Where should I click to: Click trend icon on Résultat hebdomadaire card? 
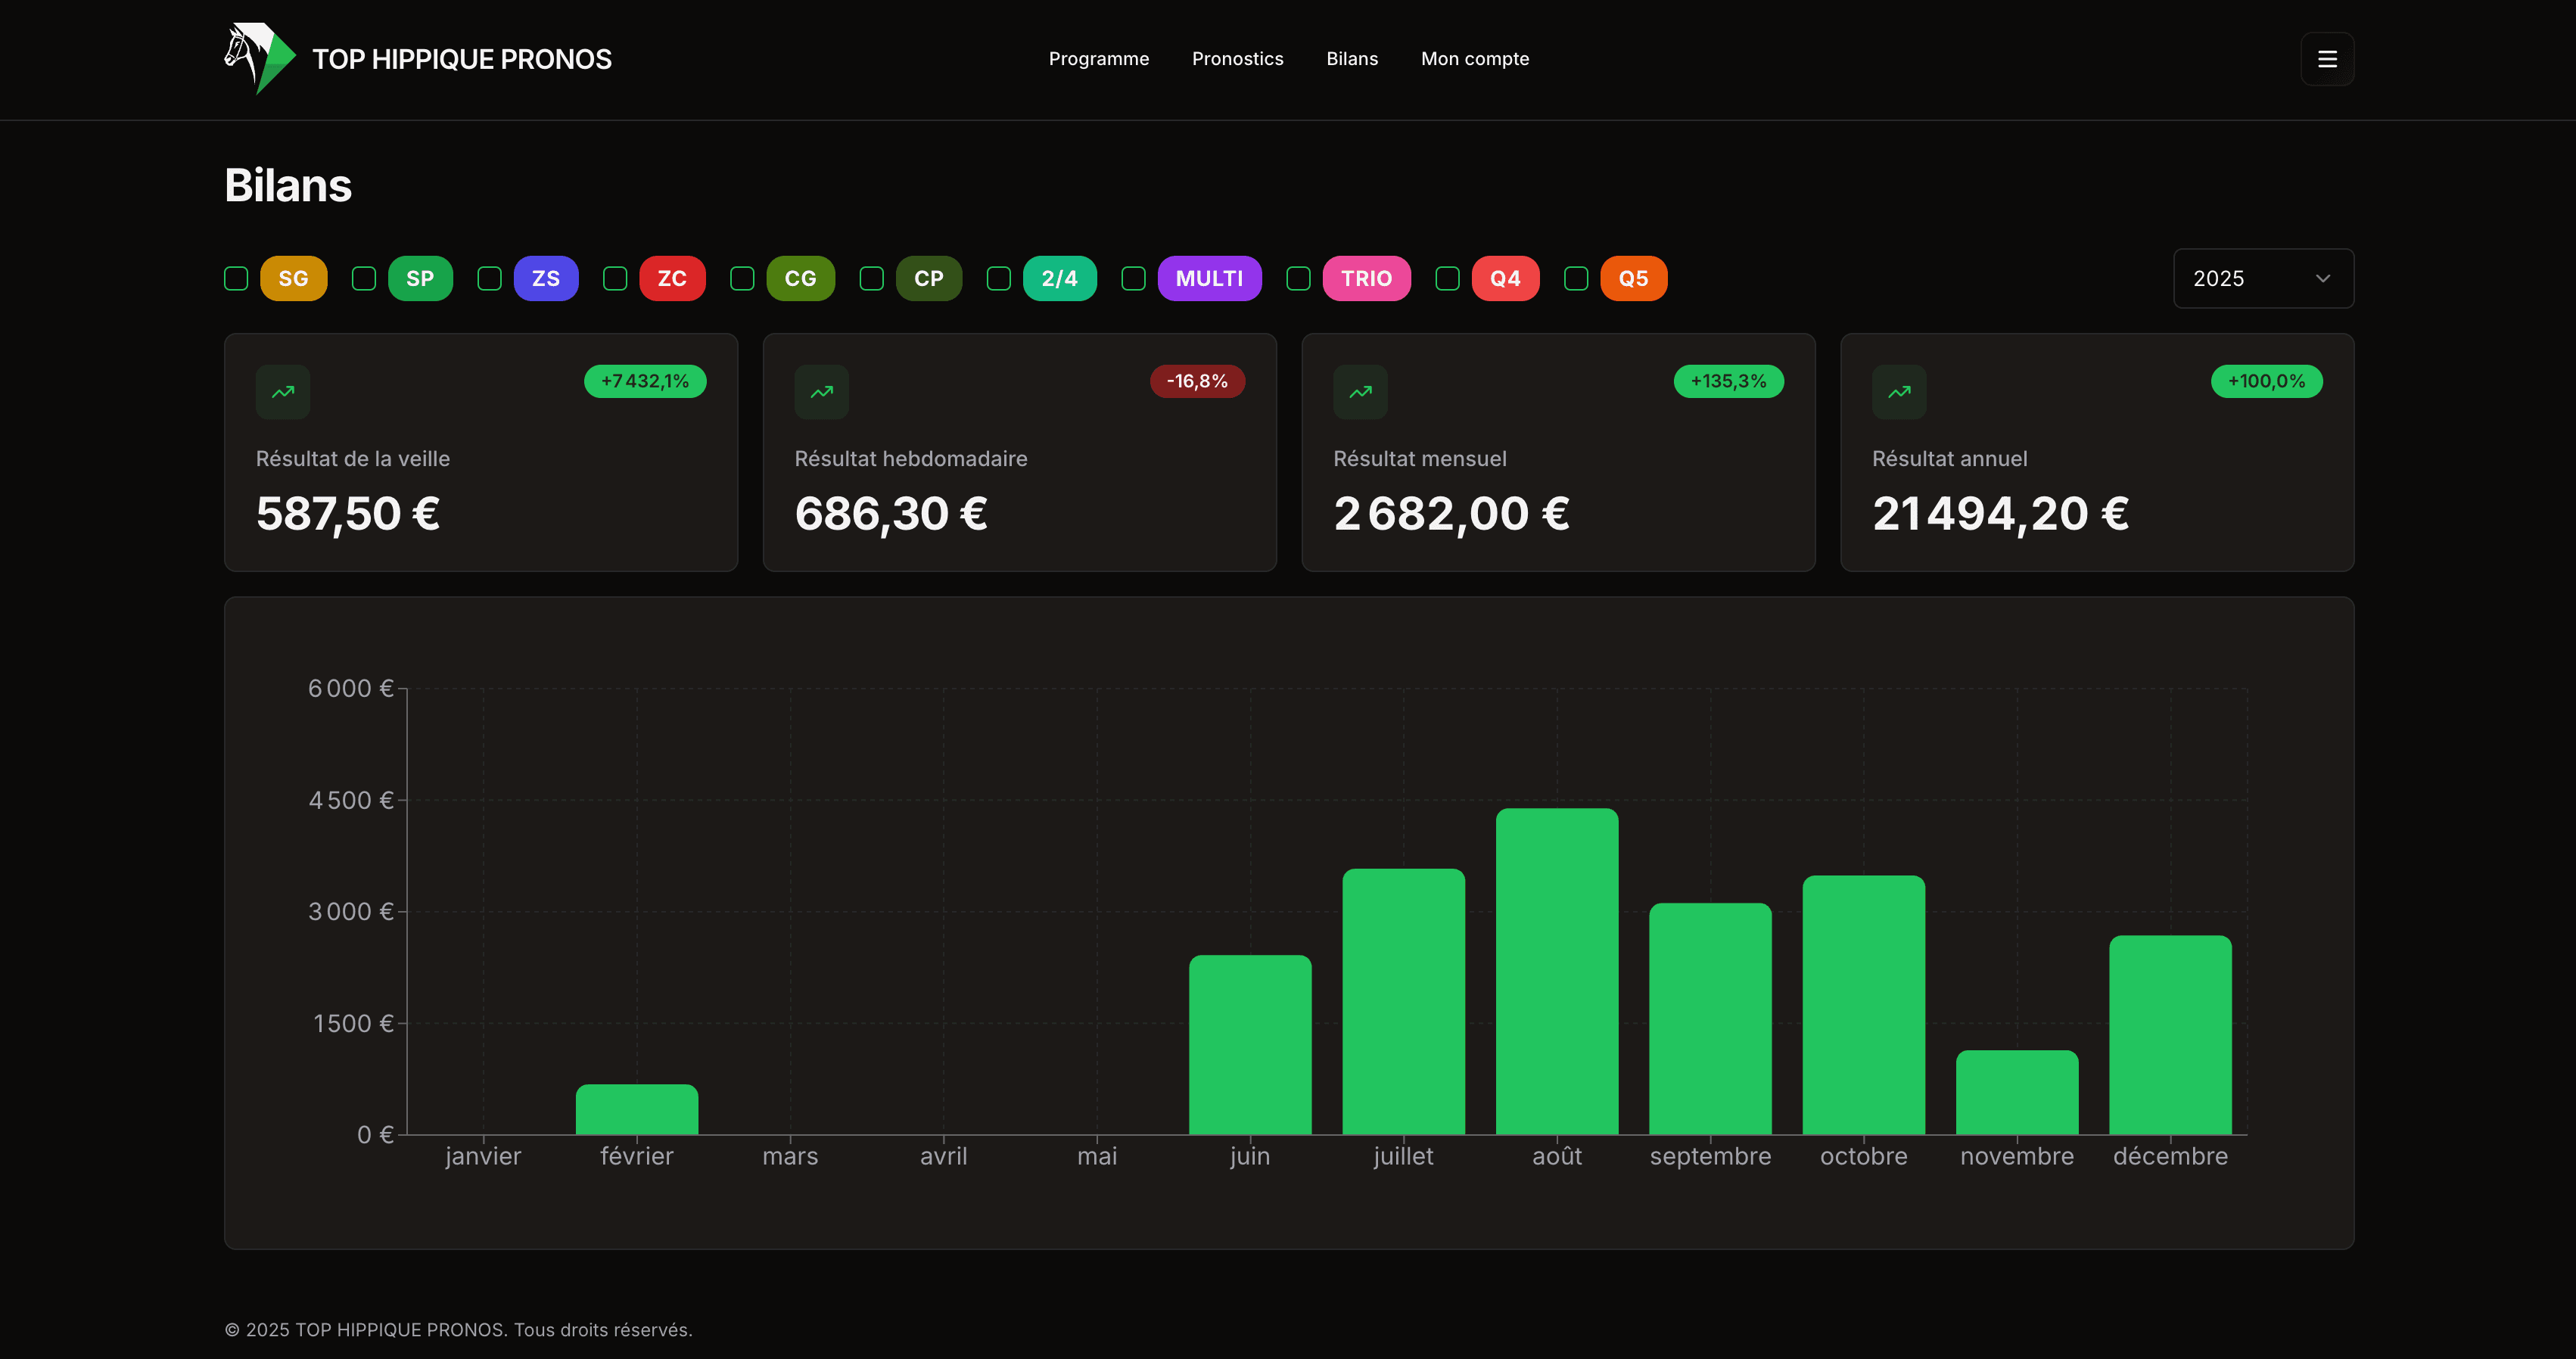[x=821, y=392]
